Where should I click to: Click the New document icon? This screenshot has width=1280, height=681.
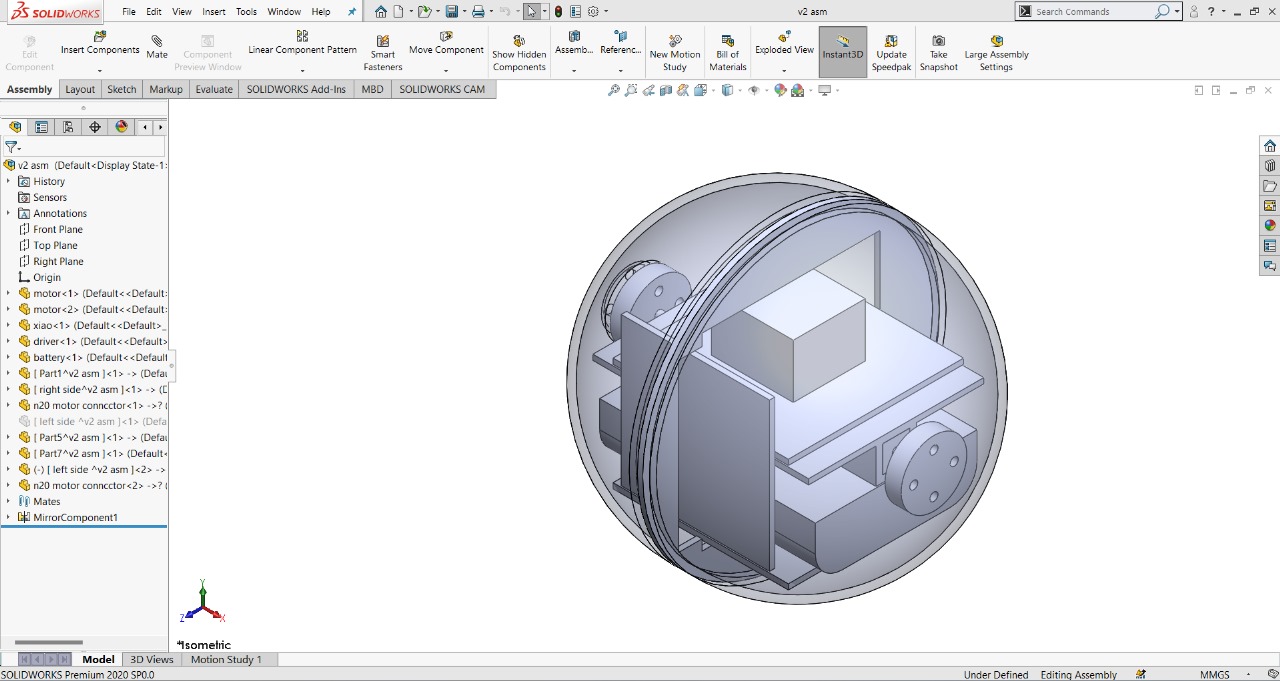click(397, 12)
